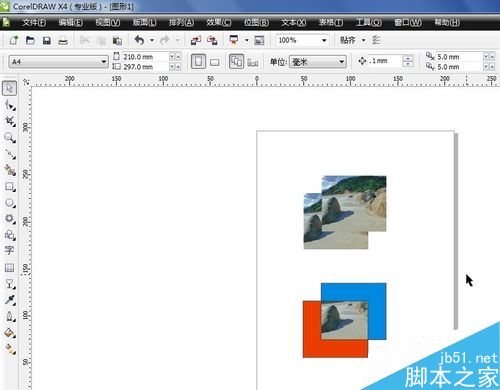The height and width of the screenshot is (390, 500).
Task: Expand the application launcher dropdown arrow
Action: [247, 40]
